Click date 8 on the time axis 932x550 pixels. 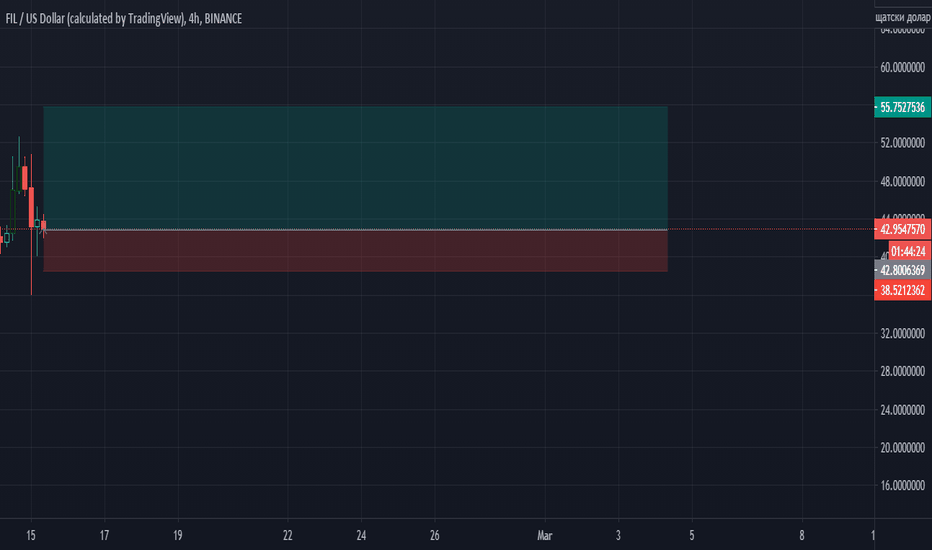click(x=802, y=536)
